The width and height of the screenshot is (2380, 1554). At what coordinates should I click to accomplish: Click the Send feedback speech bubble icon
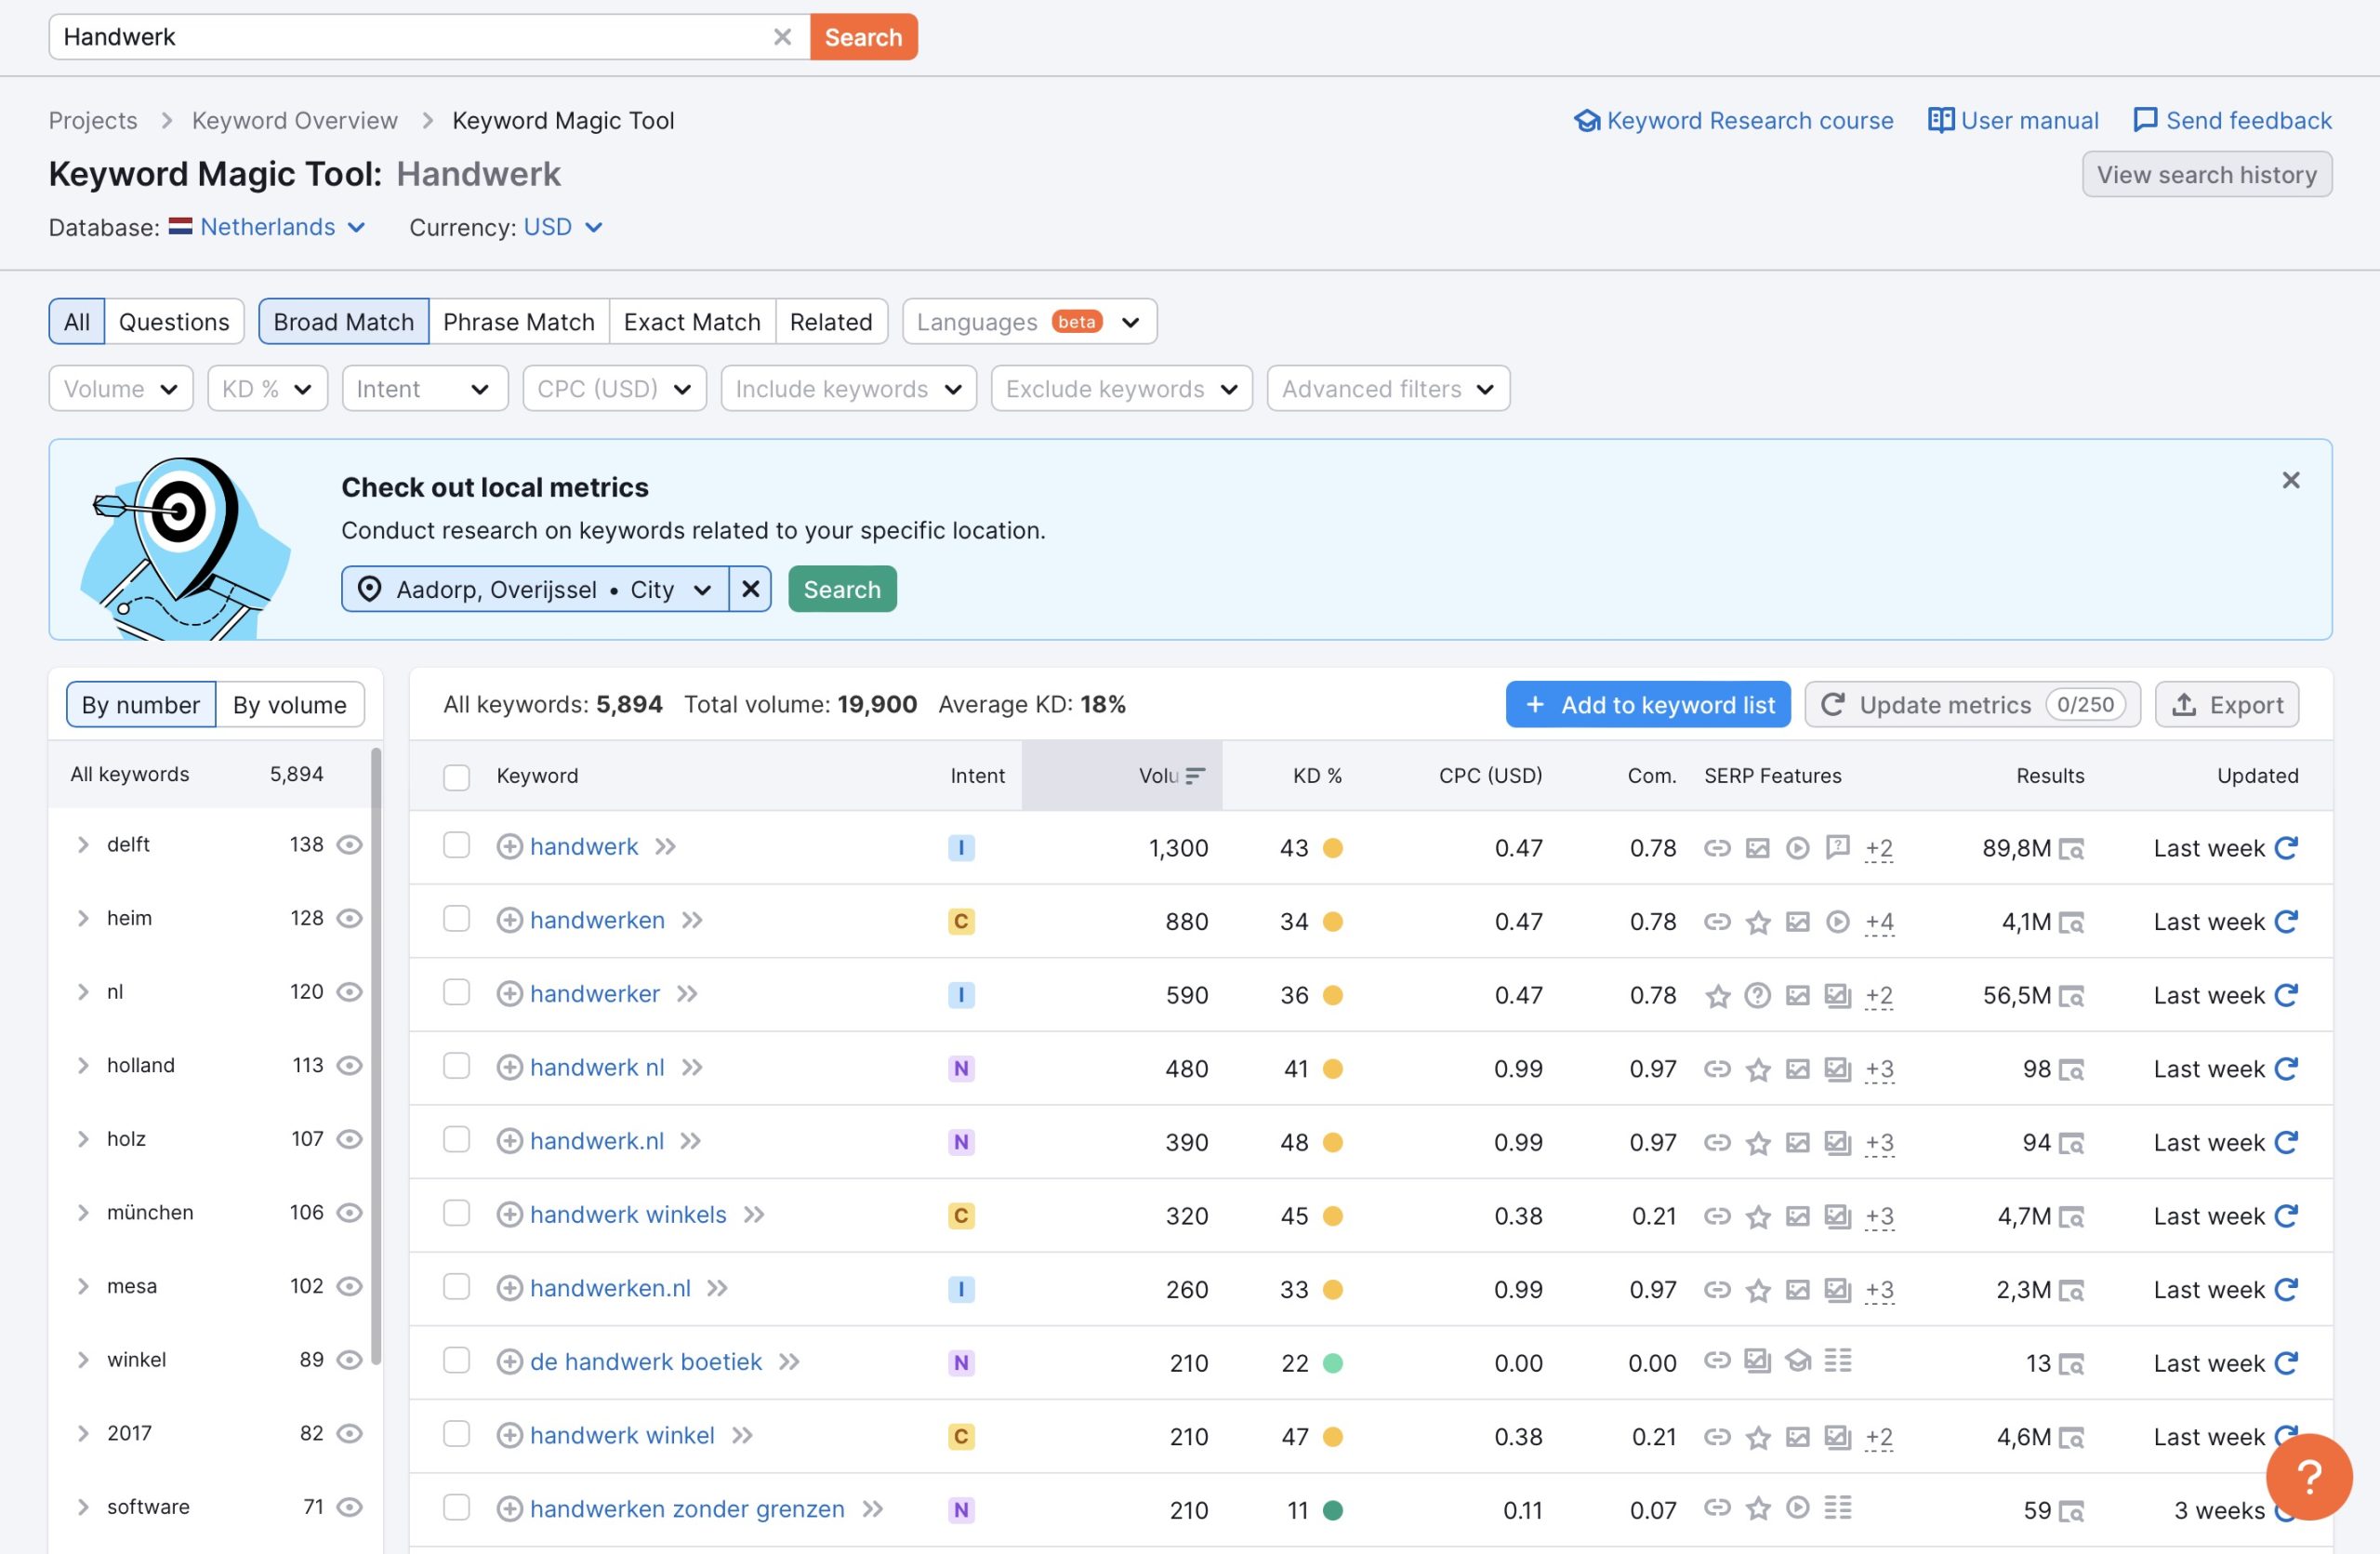2145,120
